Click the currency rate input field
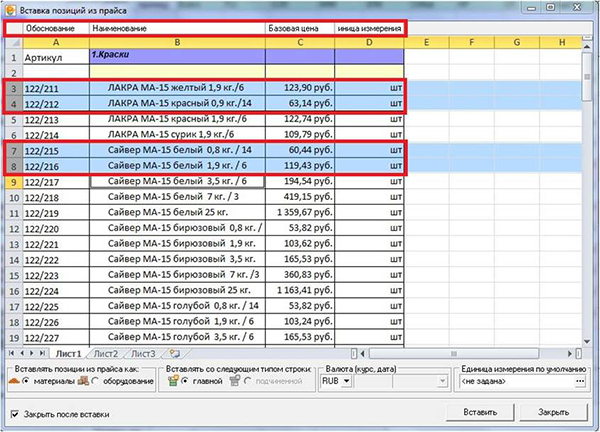 373,381
